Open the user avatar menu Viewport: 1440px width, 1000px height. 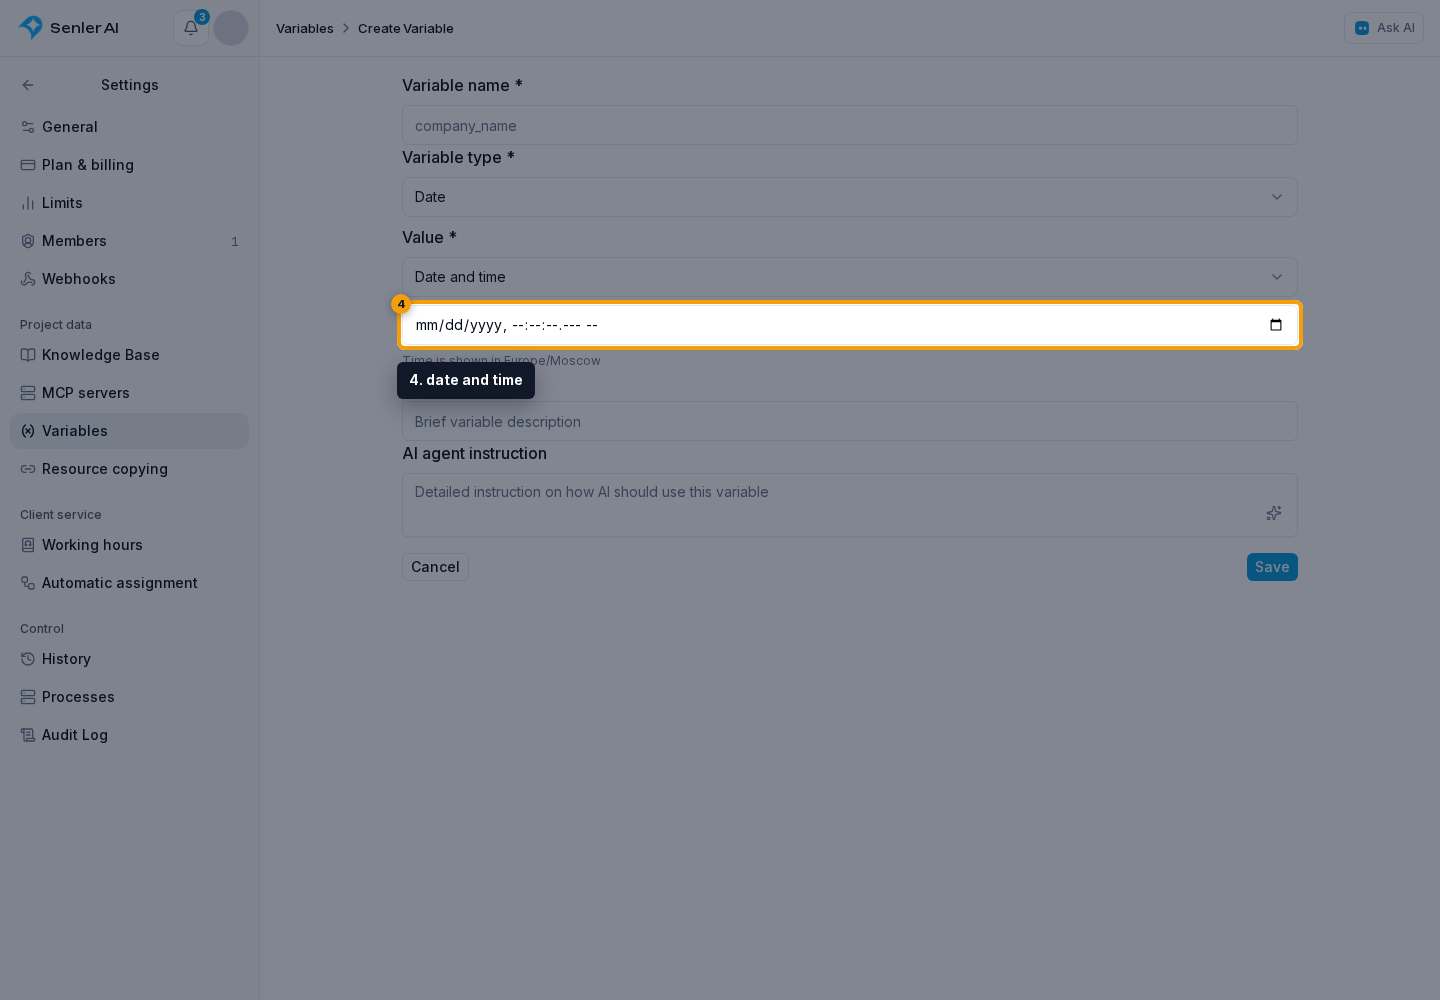[231, 28]
